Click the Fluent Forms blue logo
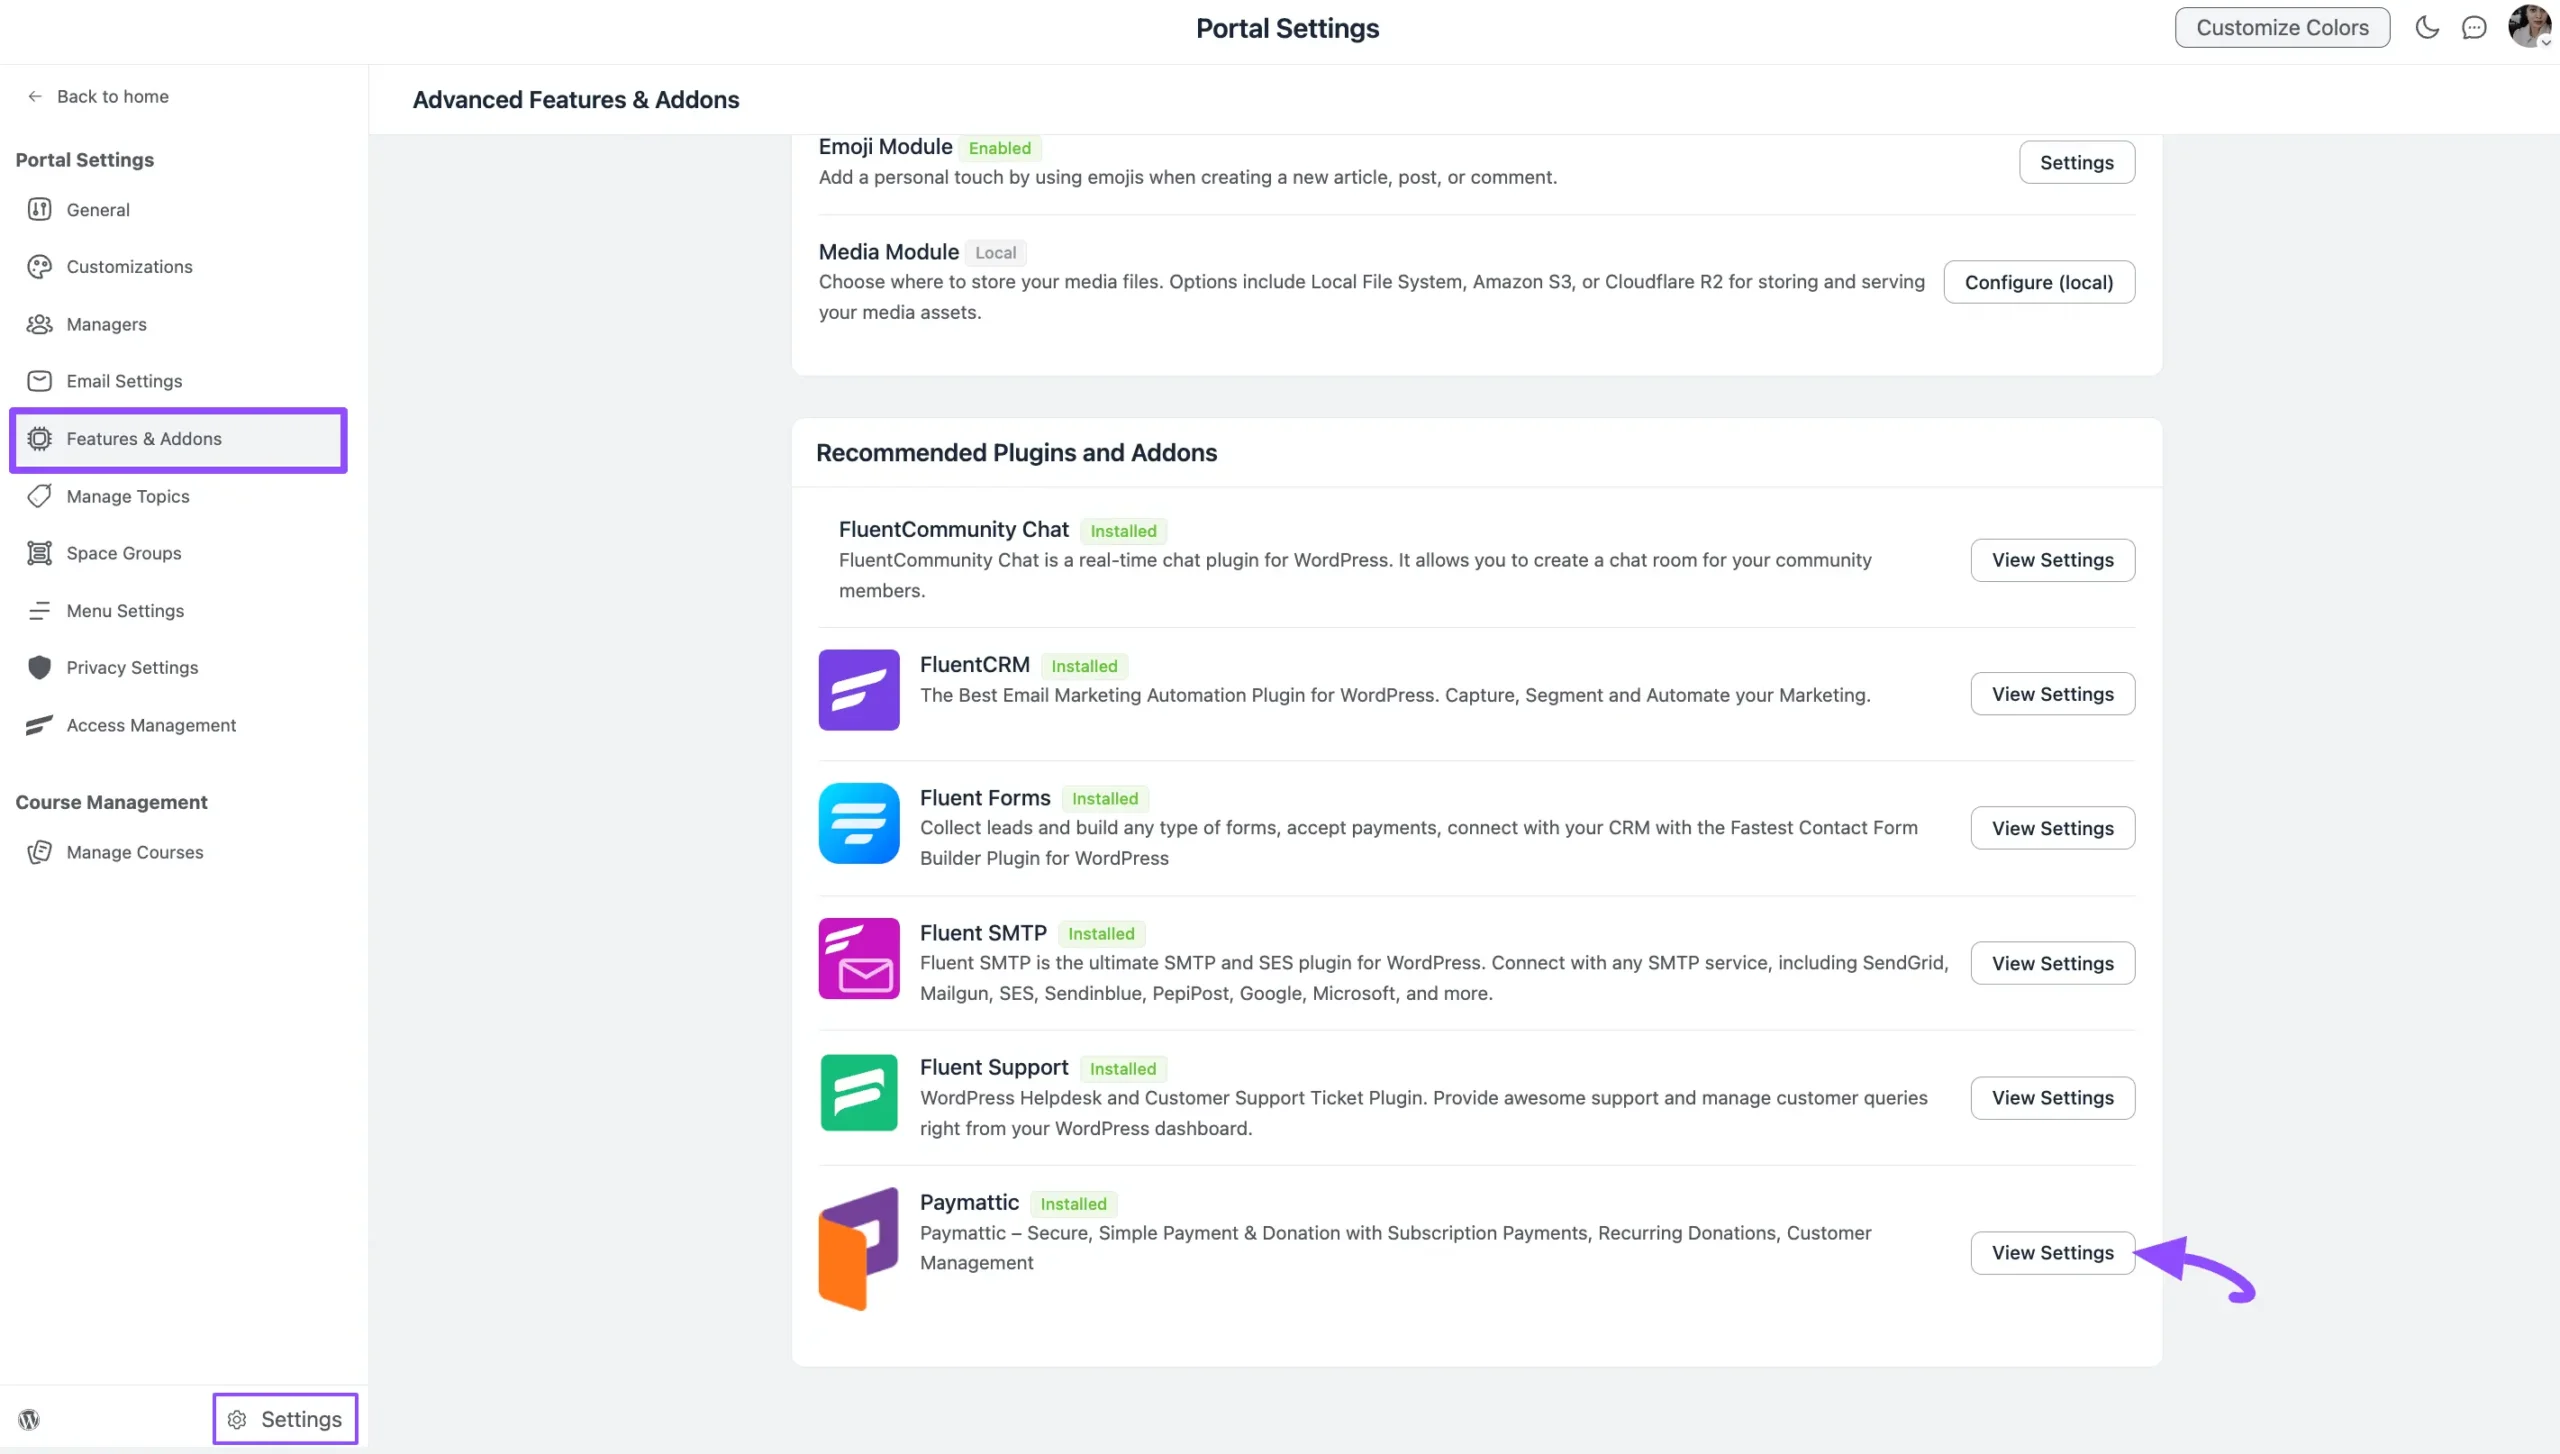Image resolution: width=2560 pixels, height=1454 pixels. tap(859, 823)
